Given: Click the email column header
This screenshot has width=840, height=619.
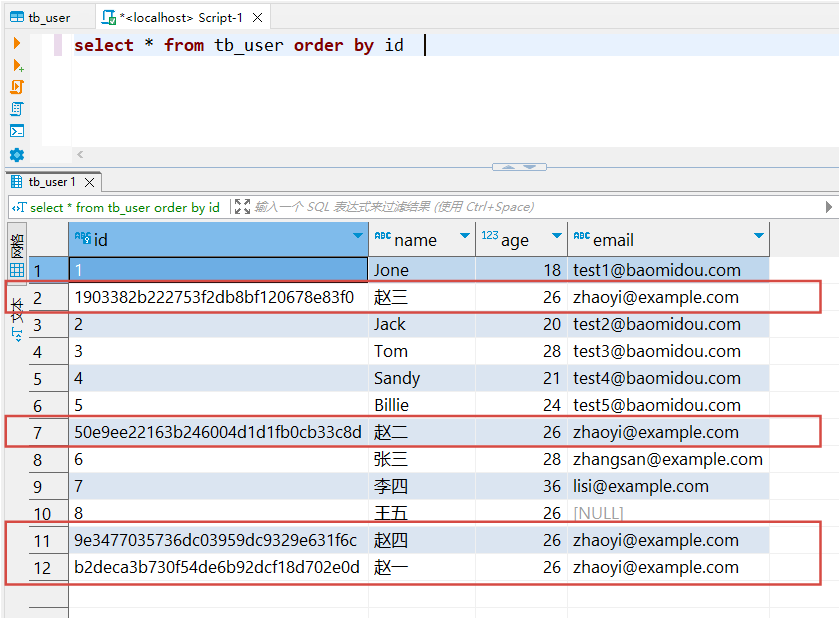Looking at the screenshot, I should pyautogui.click(x=668, y=240).
